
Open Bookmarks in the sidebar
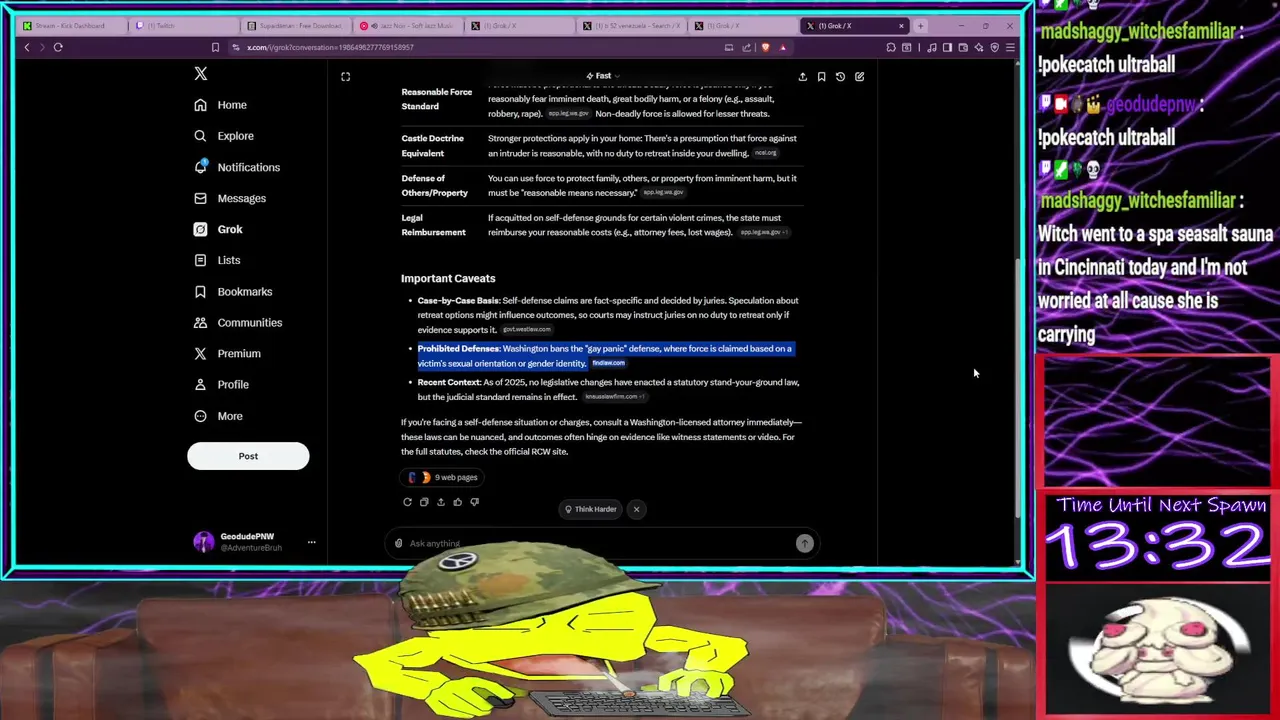[233, 291]
